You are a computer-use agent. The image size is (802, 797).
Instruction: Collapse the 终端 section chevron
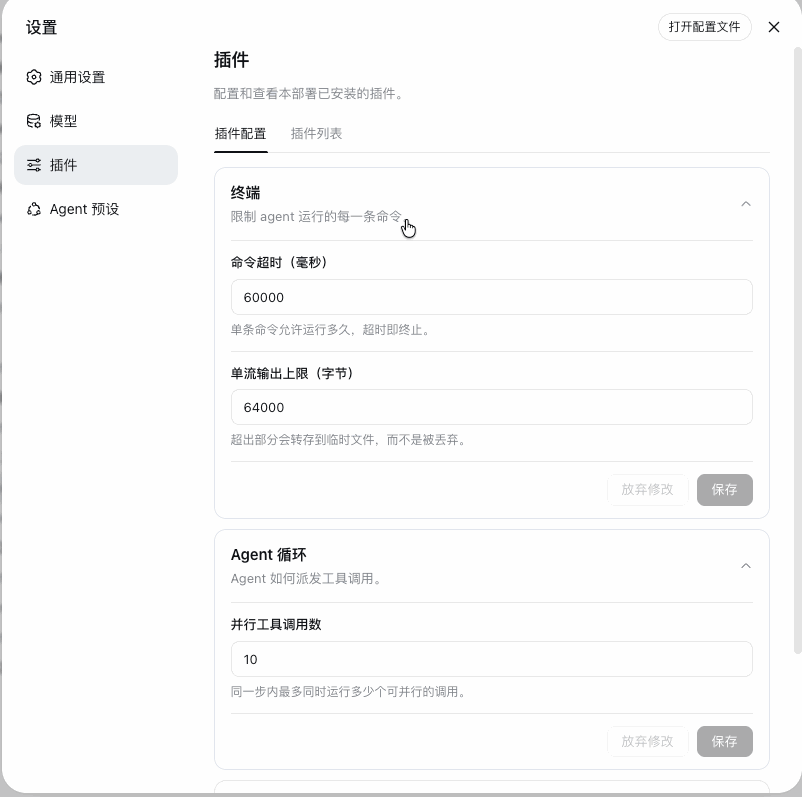[746, 204]
